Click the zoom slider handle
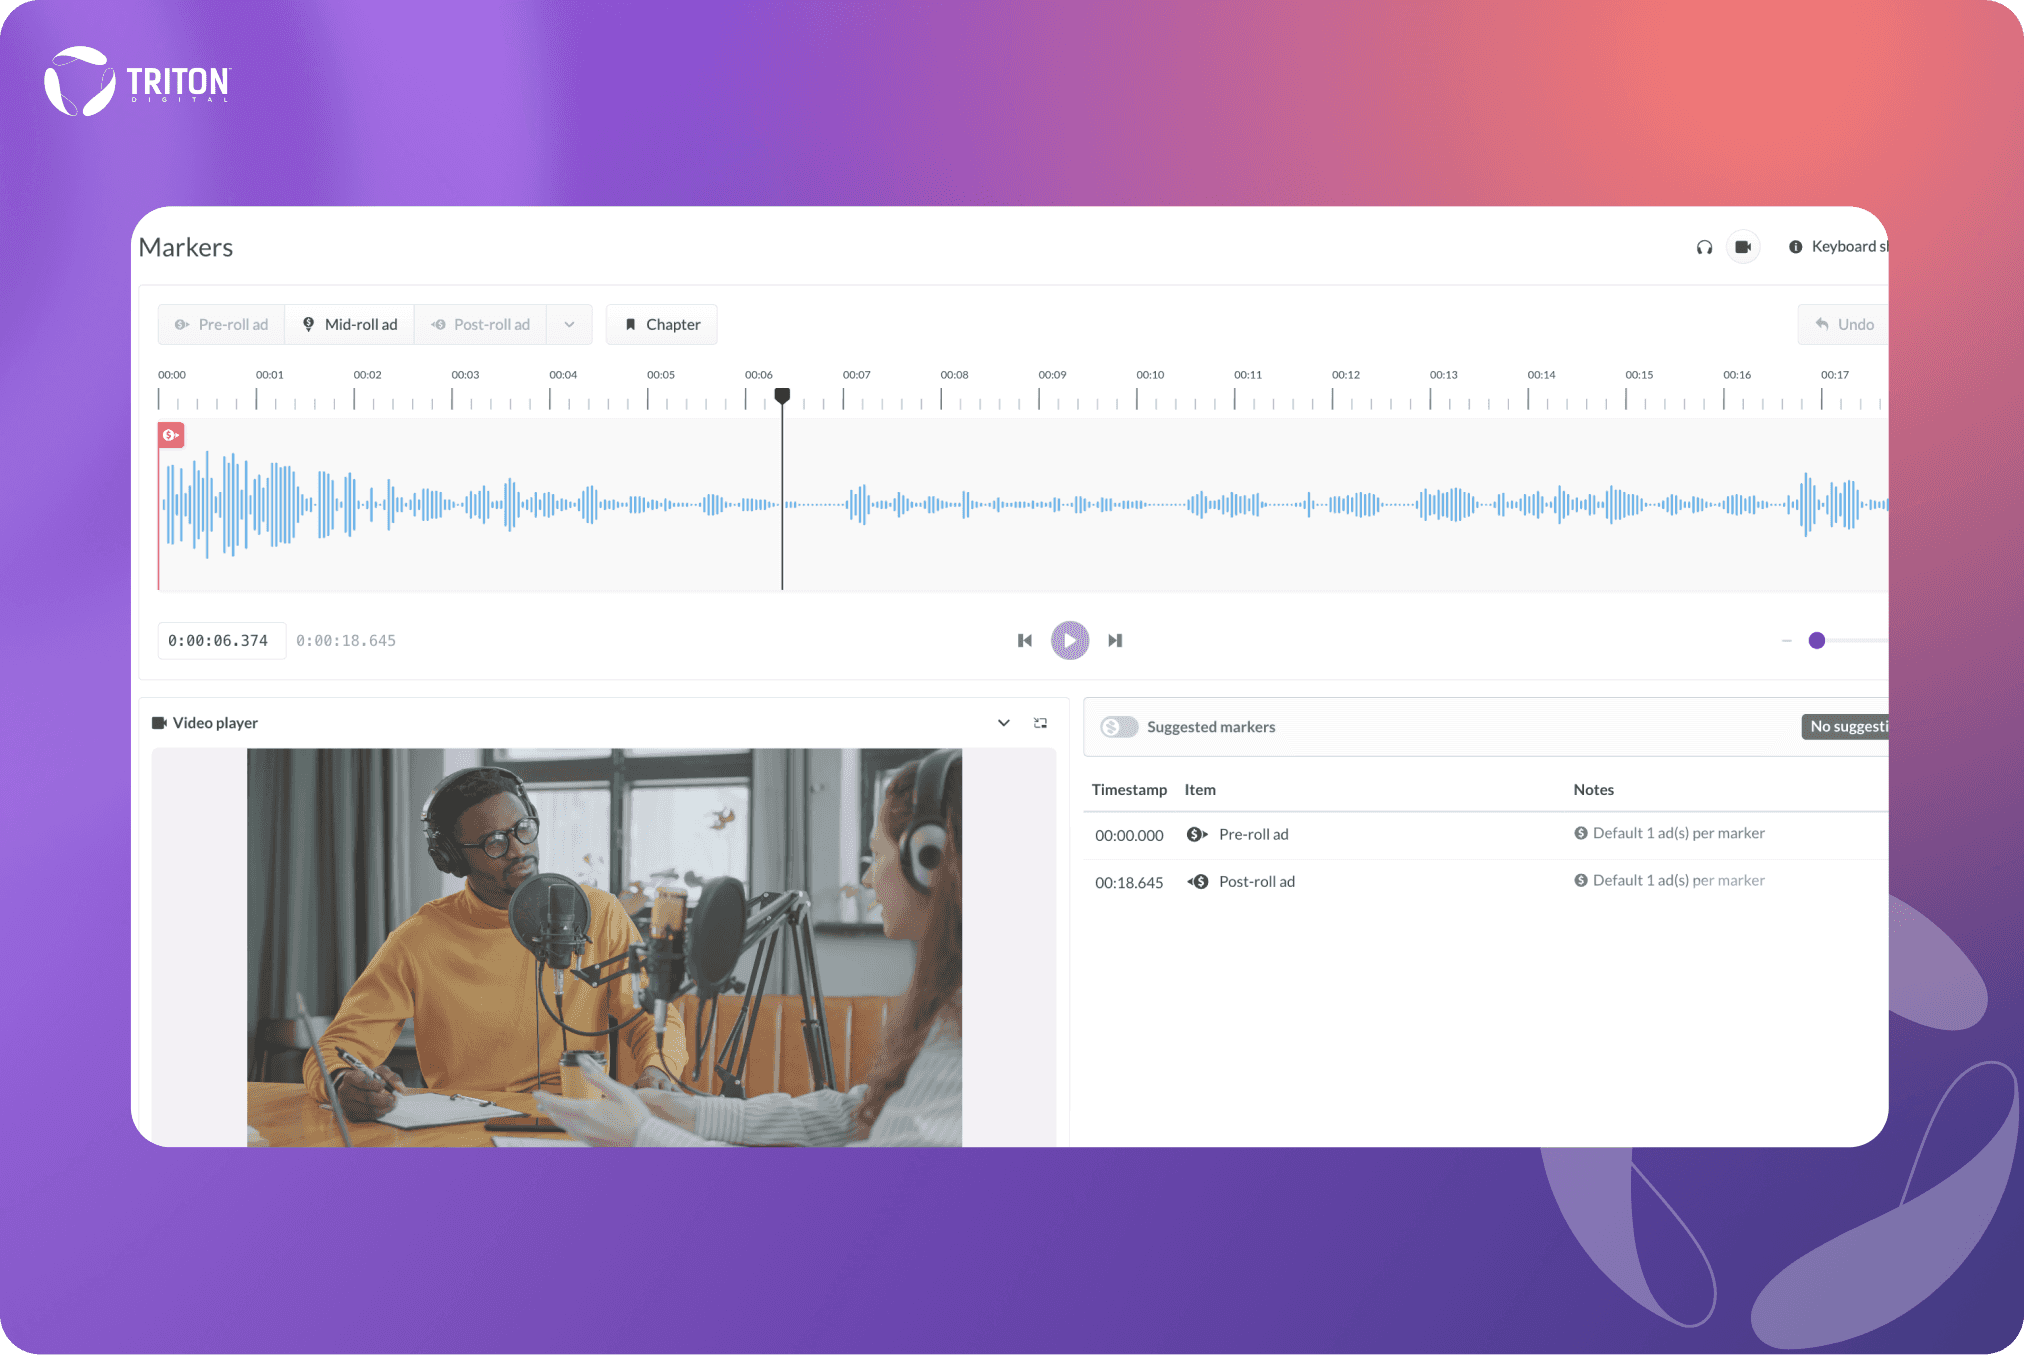 [1817, 640]
